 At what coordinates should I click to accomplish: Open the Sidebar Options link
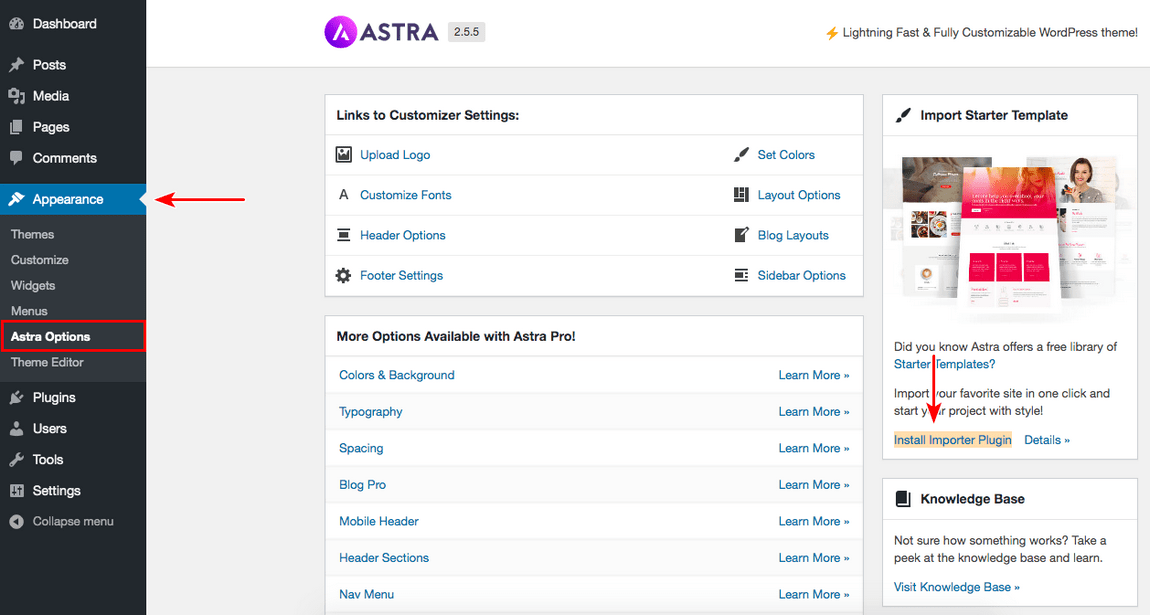801,276
